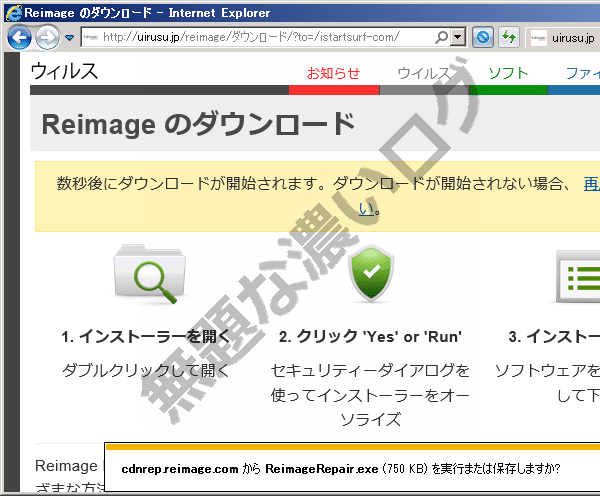Click the folder with magnifier icon

[x=150, y=274]
